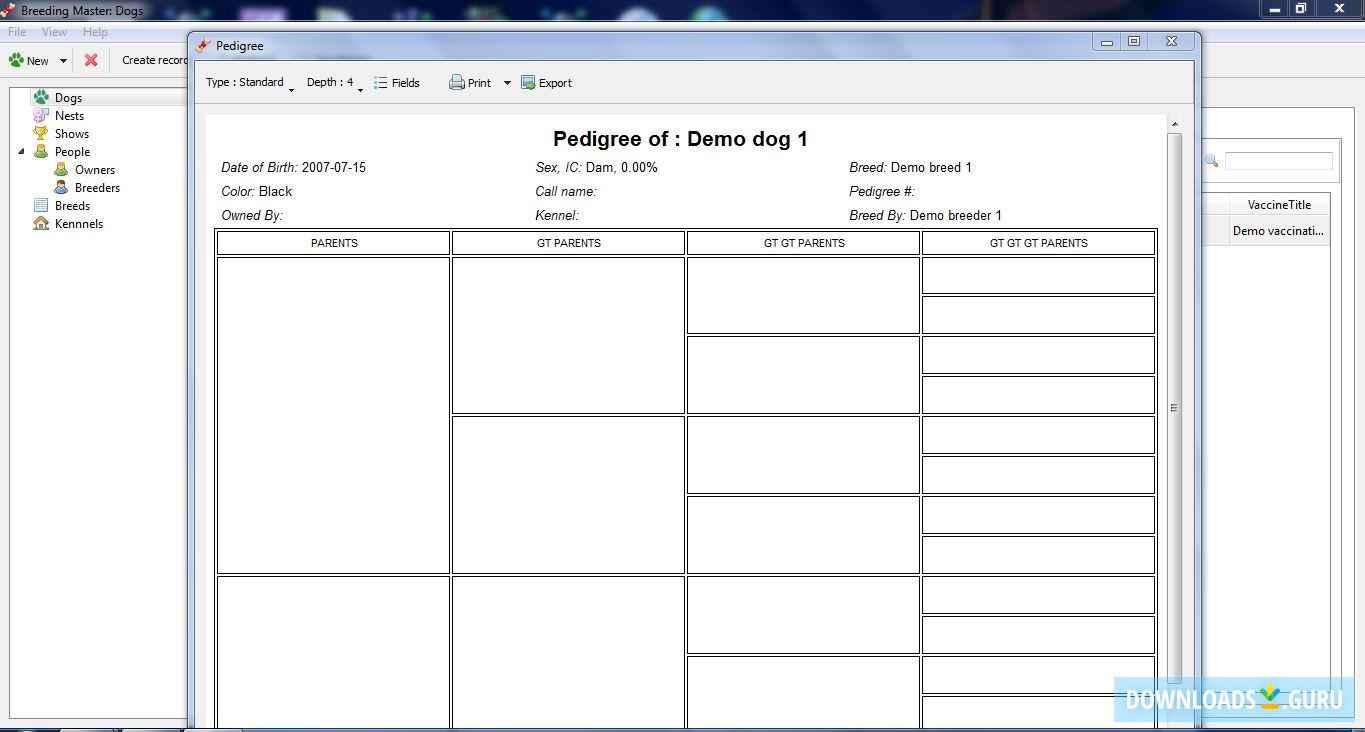Click the Color: Black text

click(257, 191)
